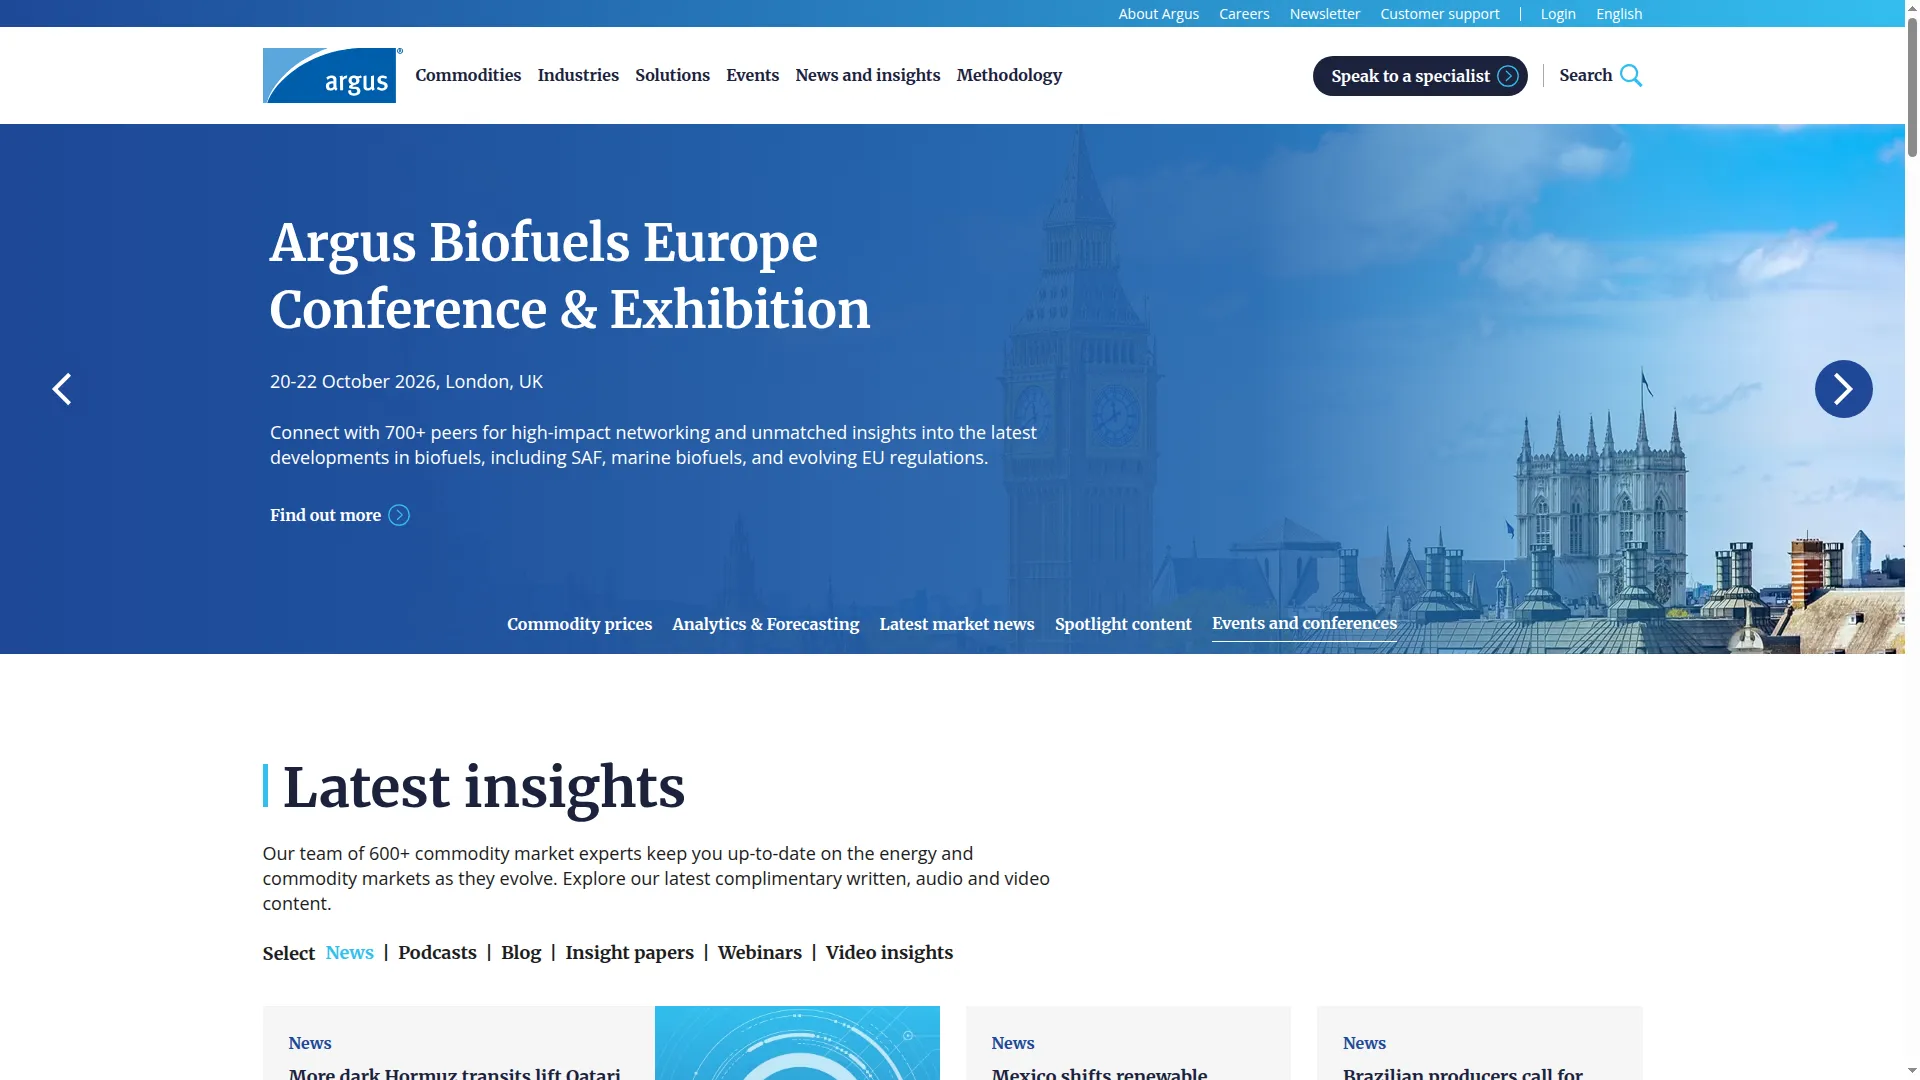Click the circled arrow beside Find out more
This screenshot has height=1080, width=1920.
(399, 515)
